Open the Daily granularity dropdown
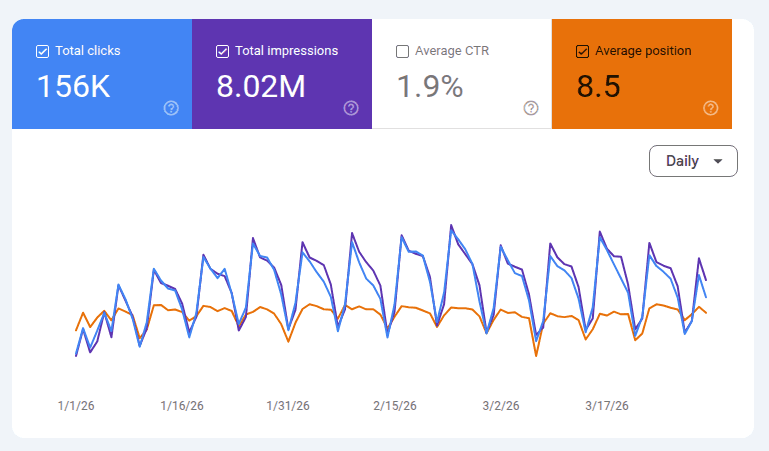Viewport: 769px width, 451px height. point(693,161)
